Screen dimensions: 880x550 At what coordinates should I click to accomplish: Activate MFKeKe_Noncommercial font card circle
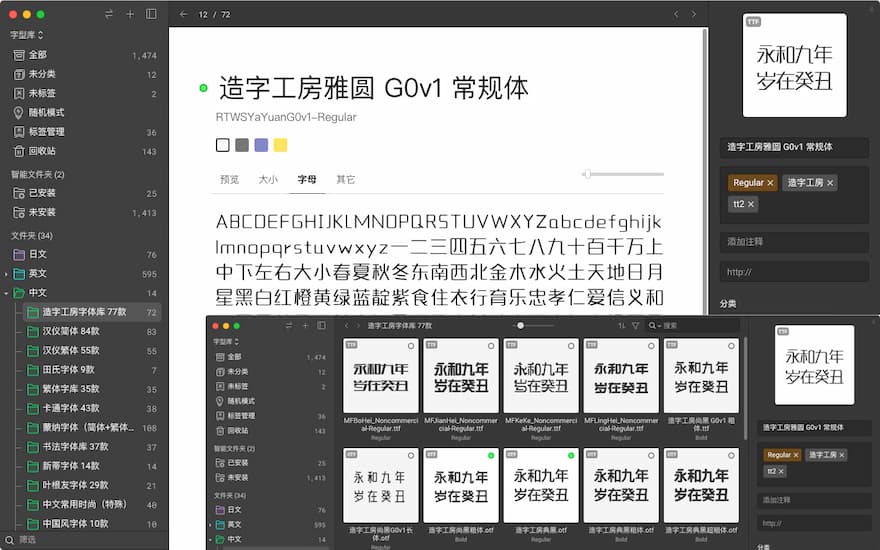pyautogui.click(x=571, y=346)
